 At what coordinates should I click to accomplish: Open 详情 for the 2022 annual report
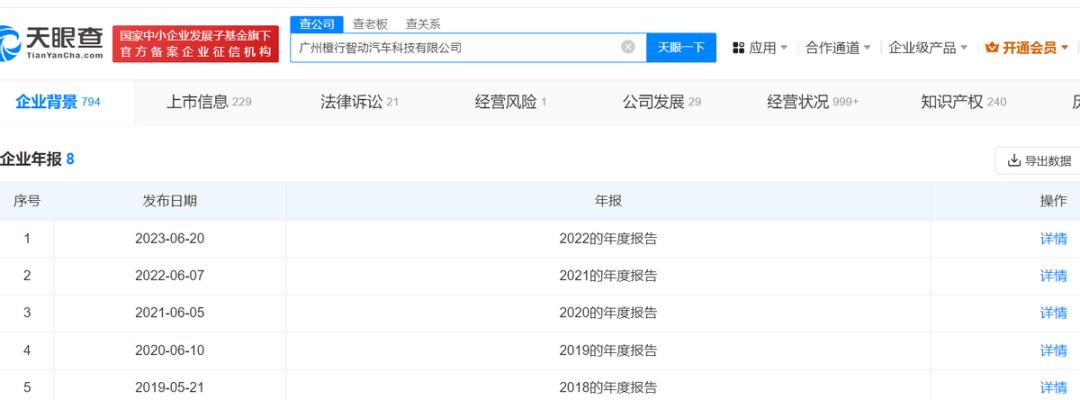[1053, 239]
